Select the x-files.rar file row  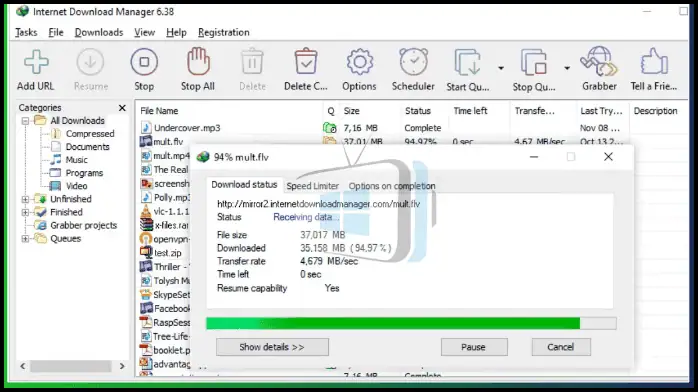coord(171,225)
